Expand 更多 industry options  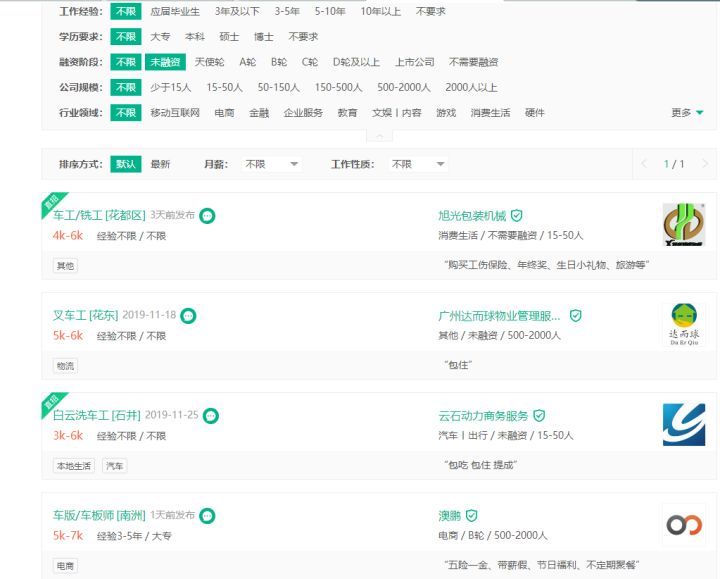[687, 113]
